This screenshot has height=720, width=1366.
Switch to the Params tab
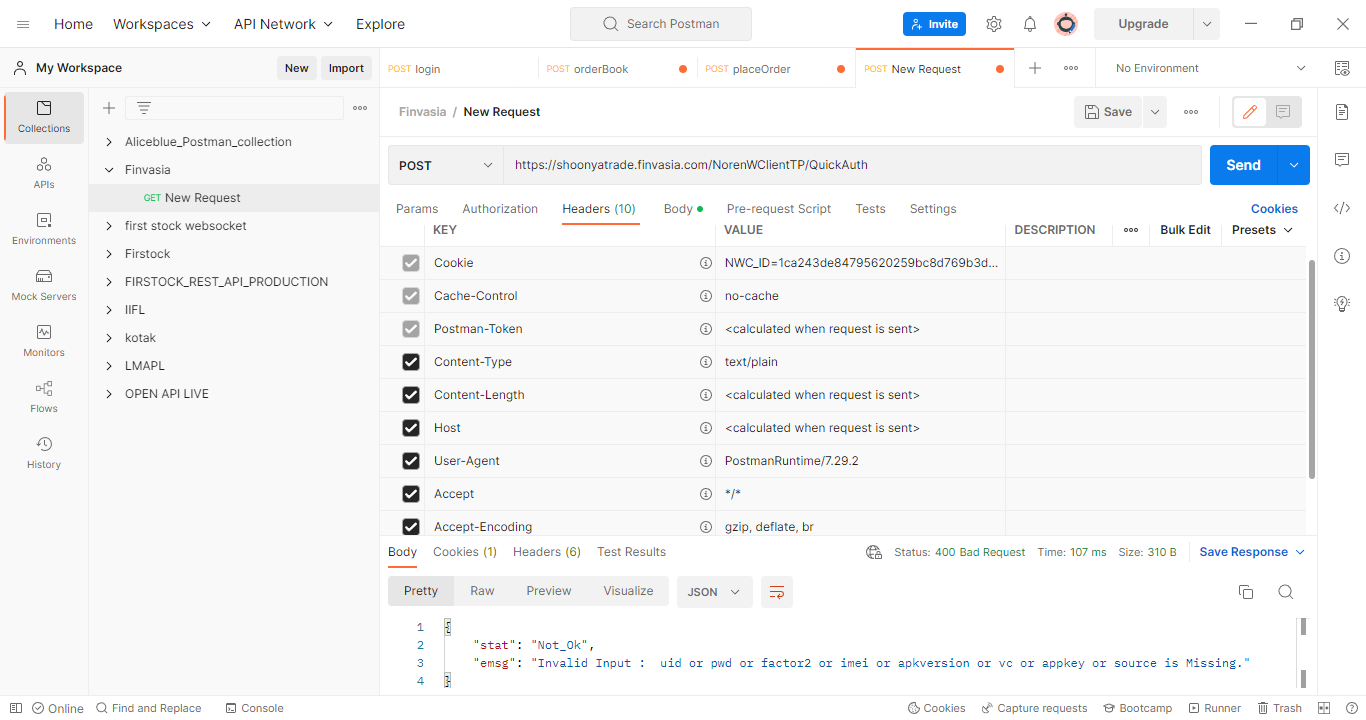click(x=417, y=209)
